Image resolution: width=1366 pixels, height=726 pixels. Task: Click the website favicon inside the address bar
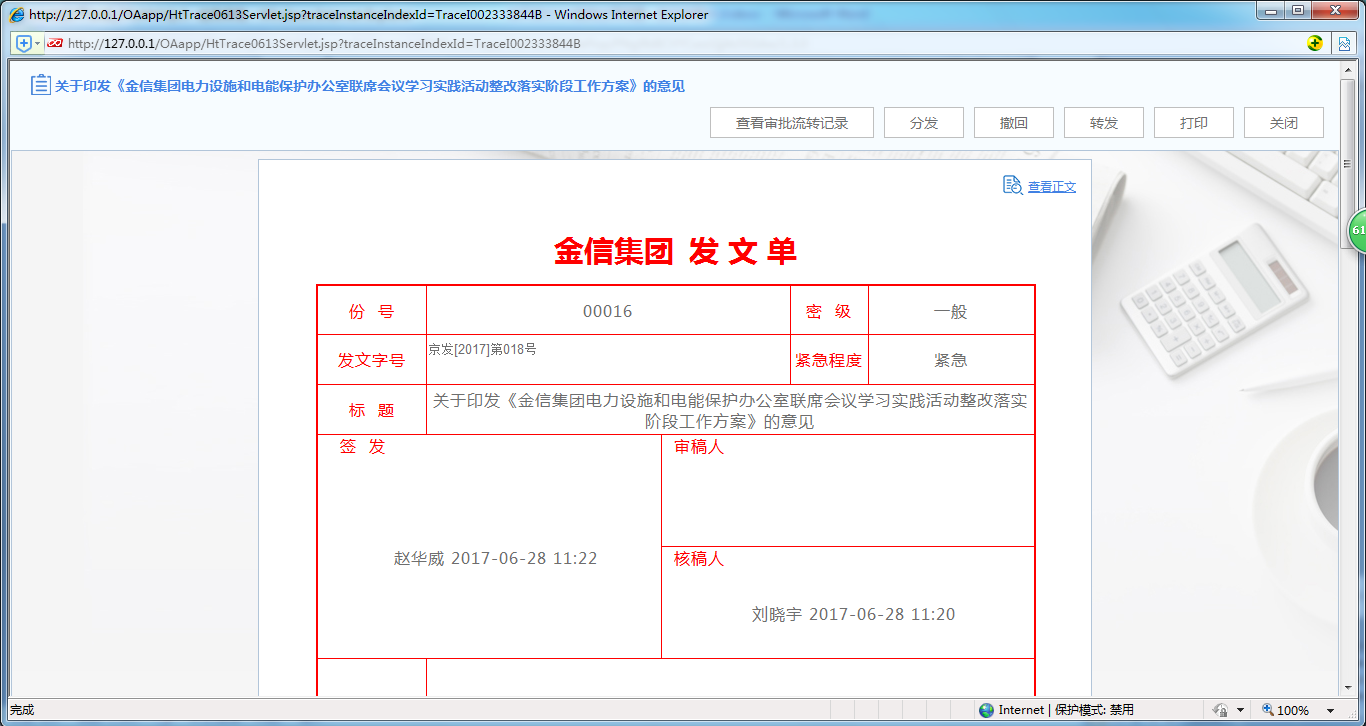[57, 43]
